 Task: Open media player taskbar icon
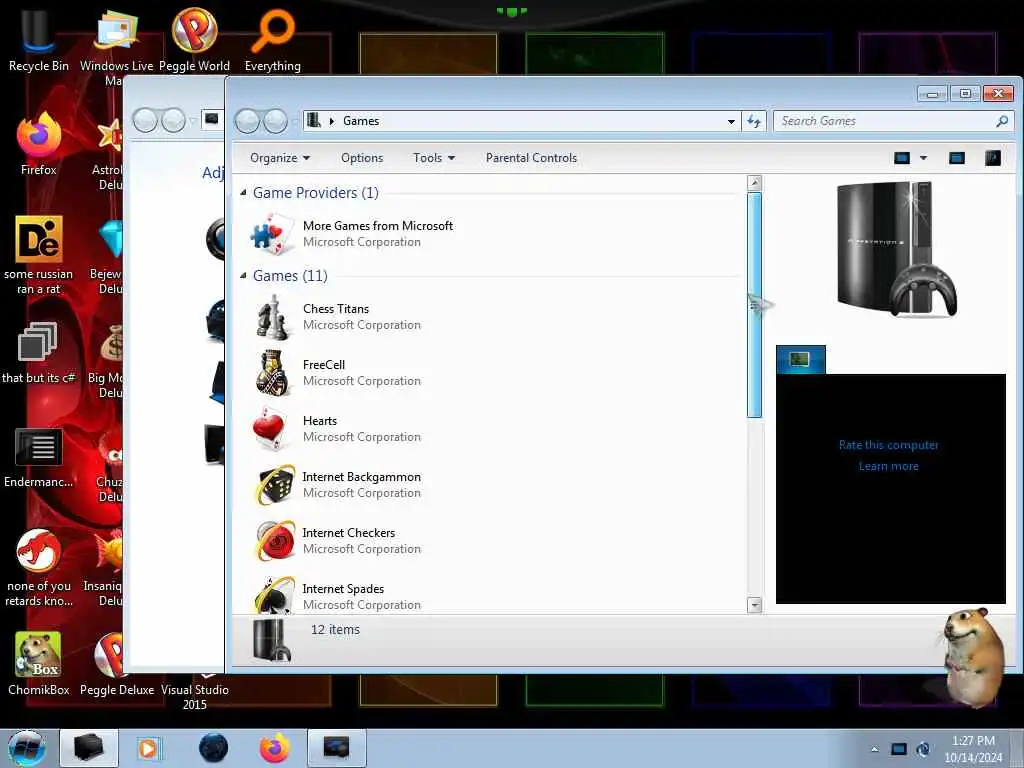(149, 748)
